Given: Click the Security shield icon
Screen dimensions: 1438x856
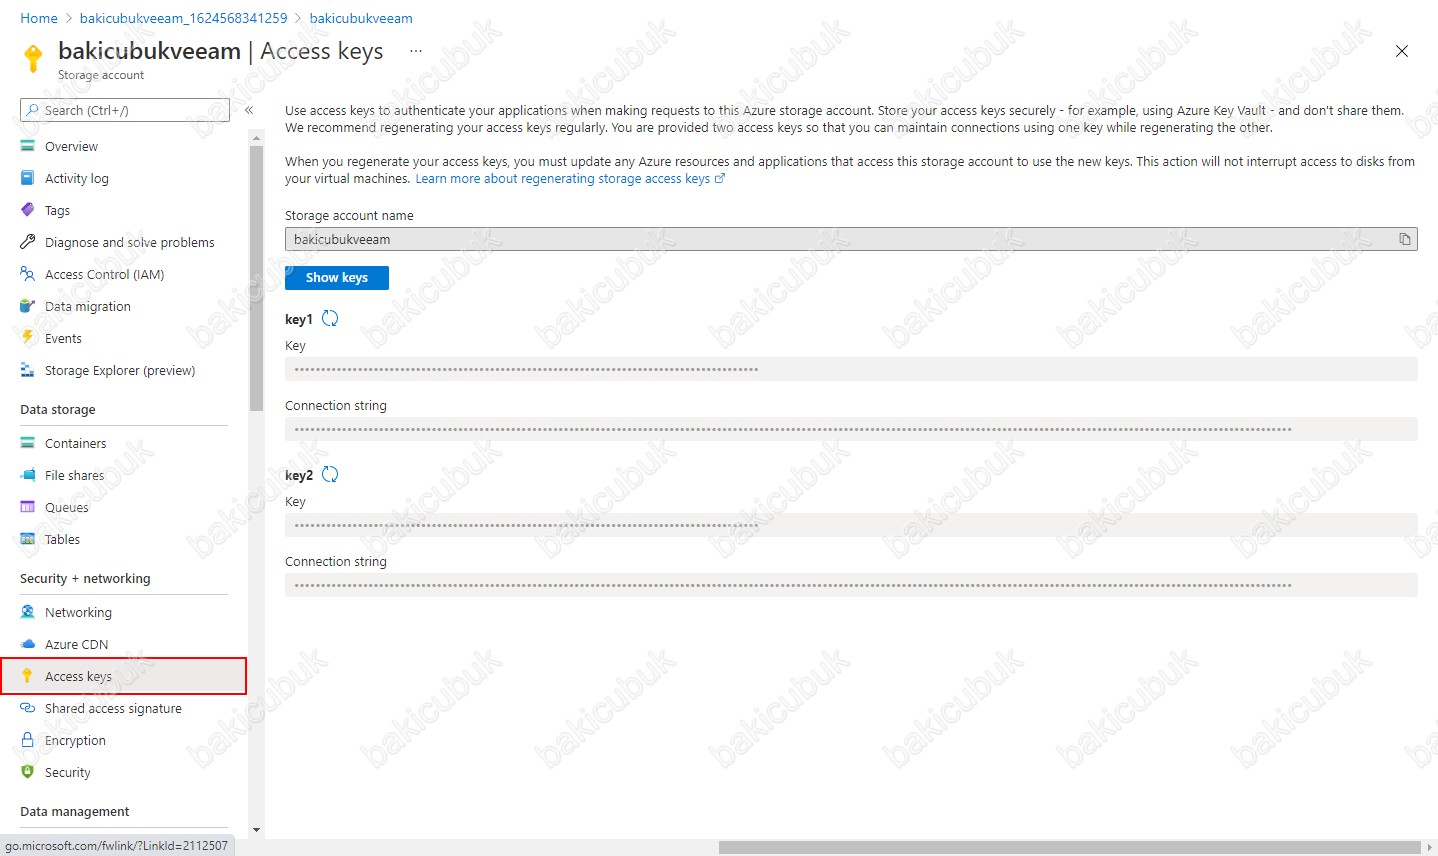Looking at the screenshot, I should tap(27, 772).
